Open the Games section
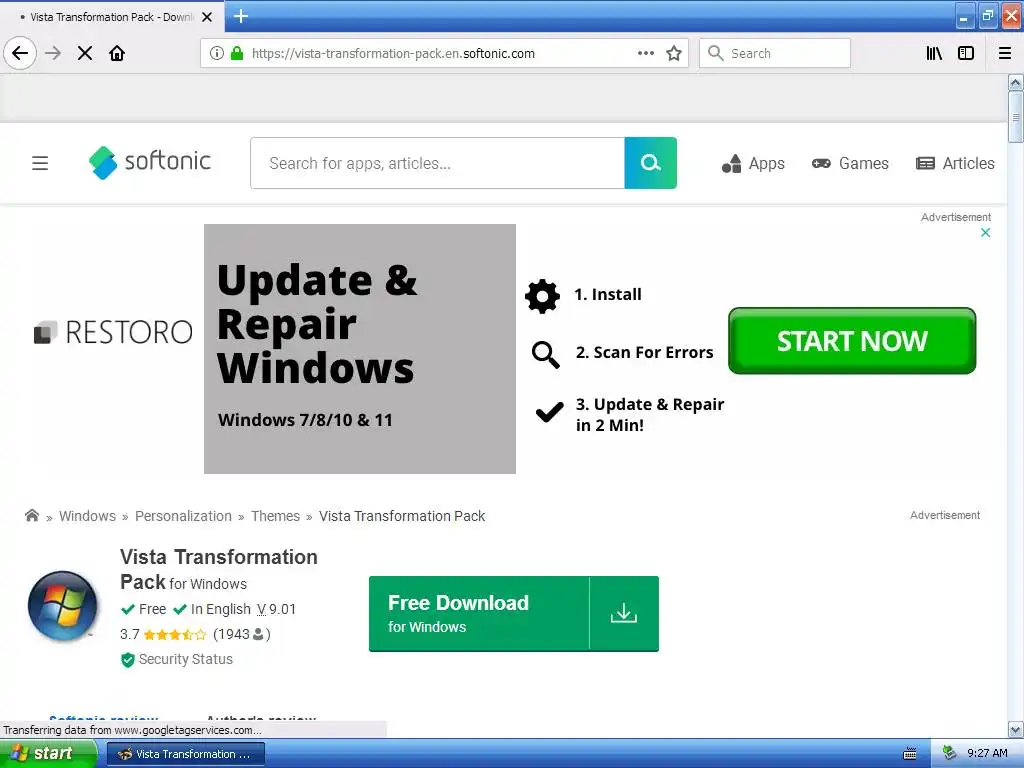This screenshot has height=768, width=1024. 850,163
